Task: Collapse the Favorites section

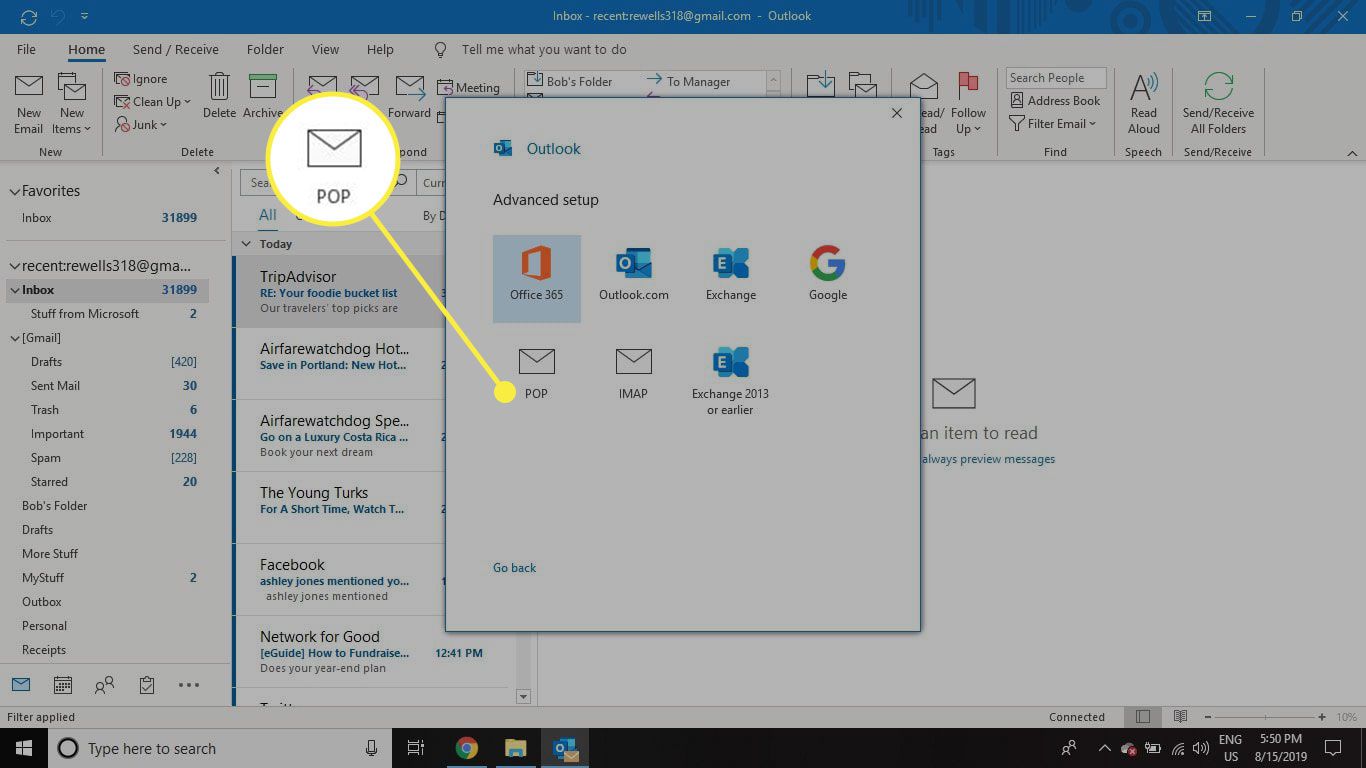Action: pos(14,191)
